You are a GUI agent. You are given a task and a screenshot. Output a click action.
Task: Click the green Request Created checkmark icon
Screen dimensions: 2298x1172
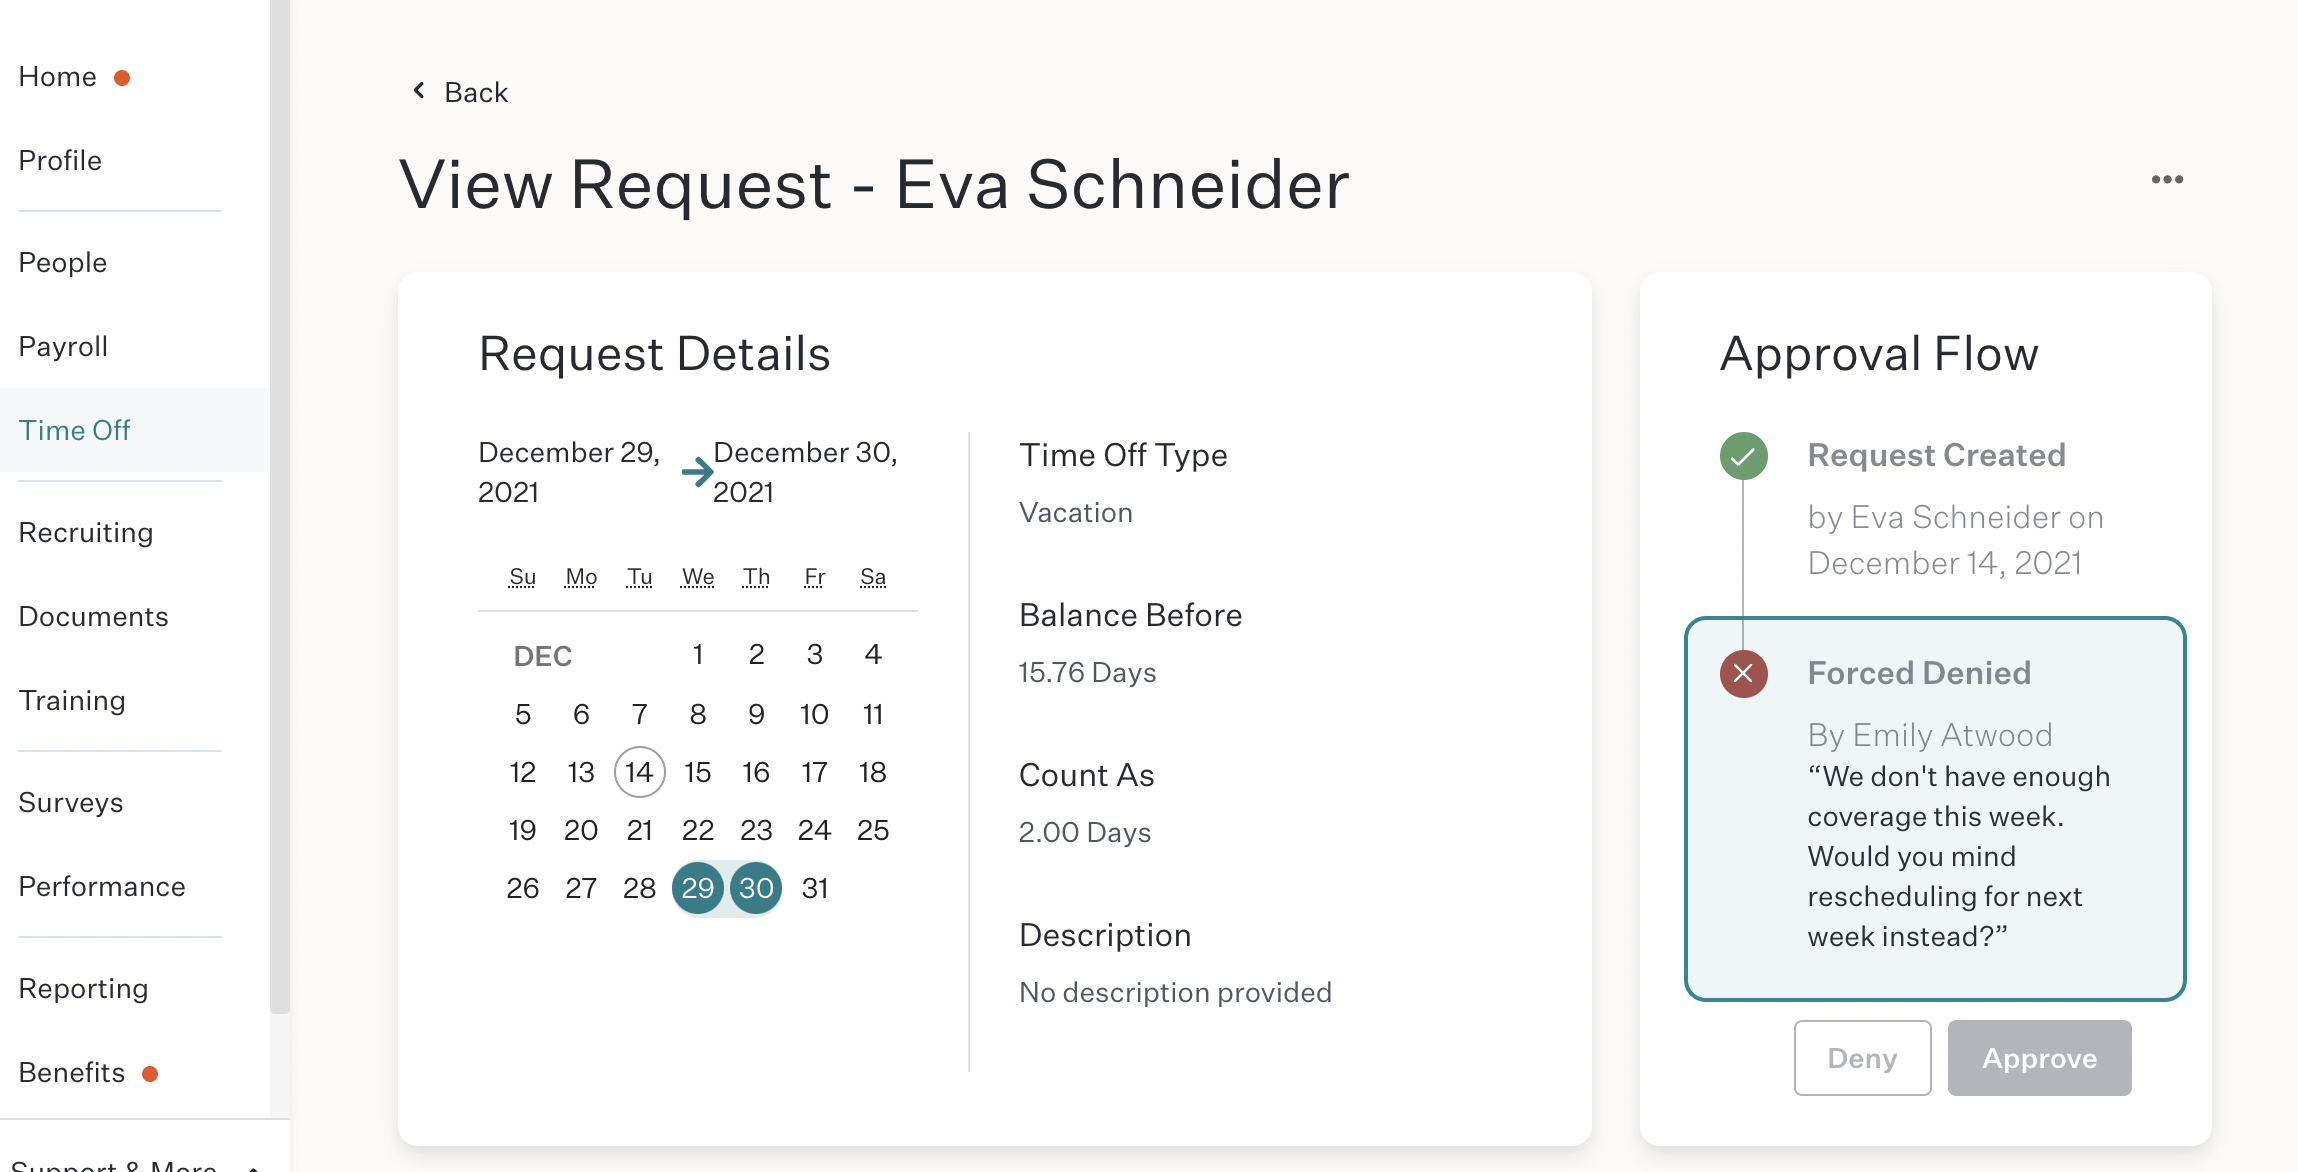pyautogui.click(x=1743, y=456)
